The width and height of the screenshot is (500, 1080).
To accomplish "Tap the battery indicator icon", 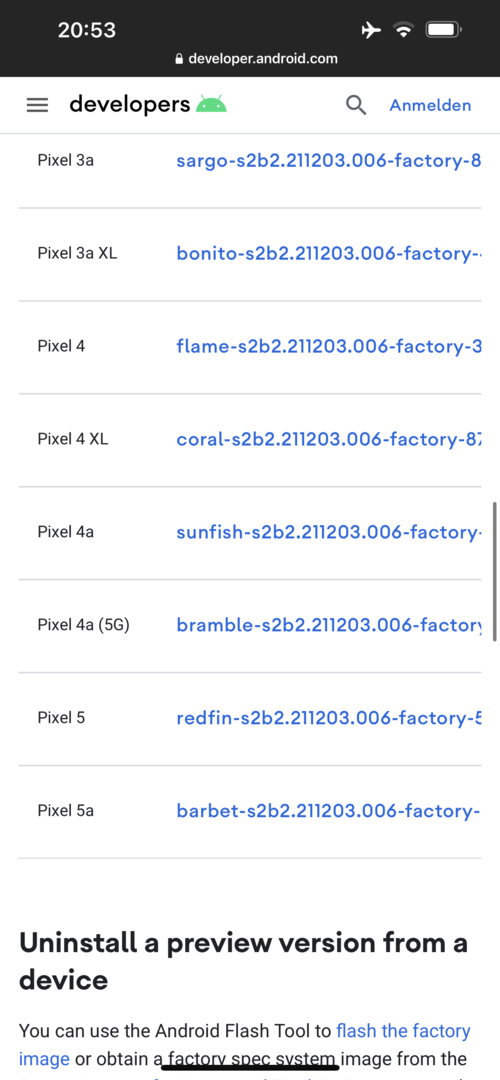I will [x=444, y=30].
